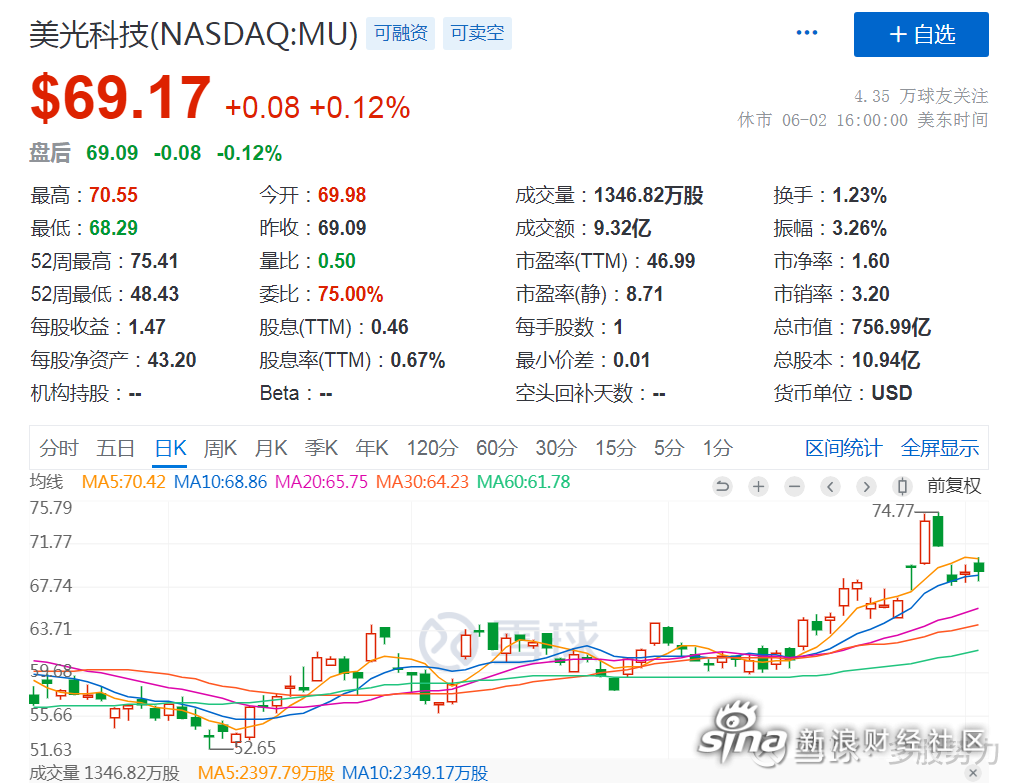Zoom out the K-line chart

795,486
